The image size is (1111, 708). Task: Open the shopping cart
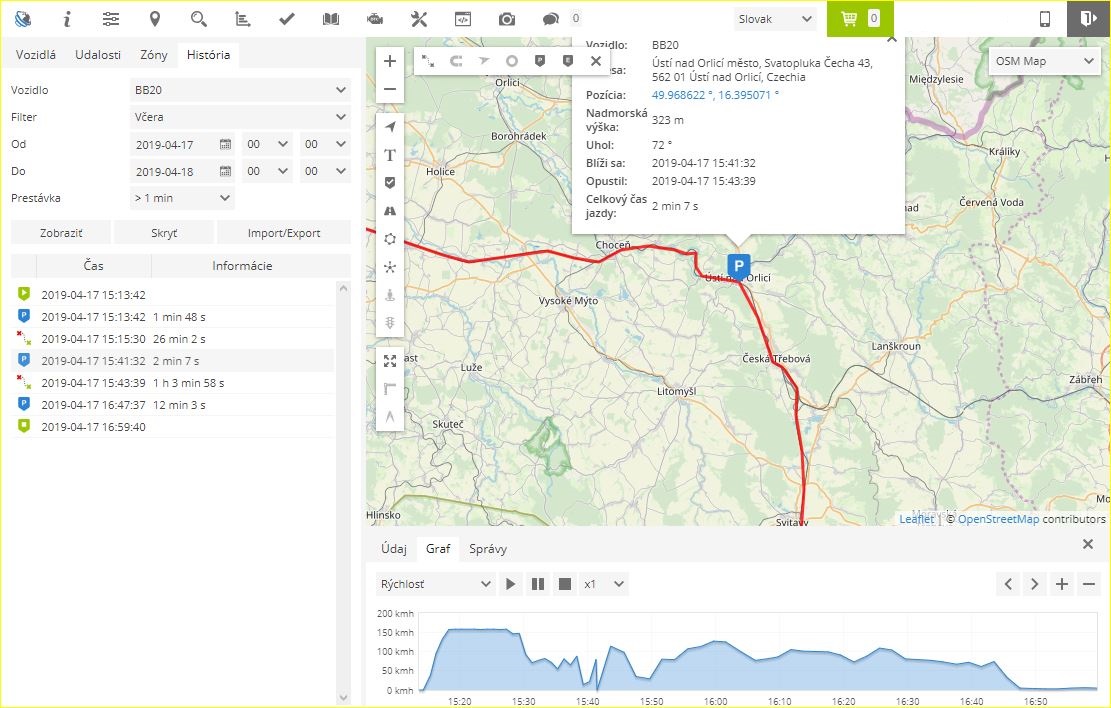[x=860, y=19]
